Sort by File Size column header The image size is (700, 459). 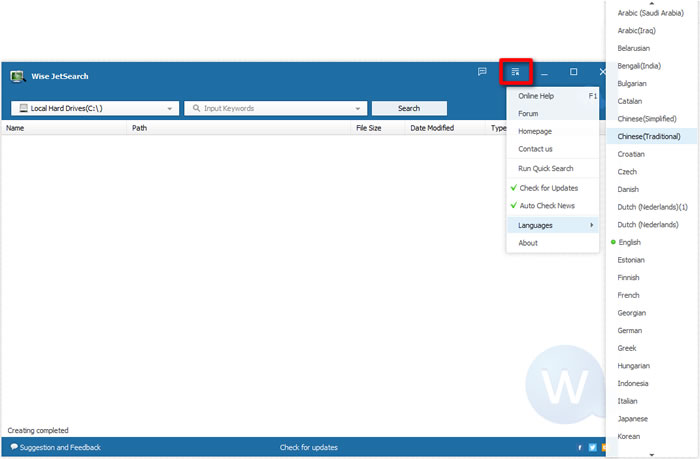click(x=378, y=128)
